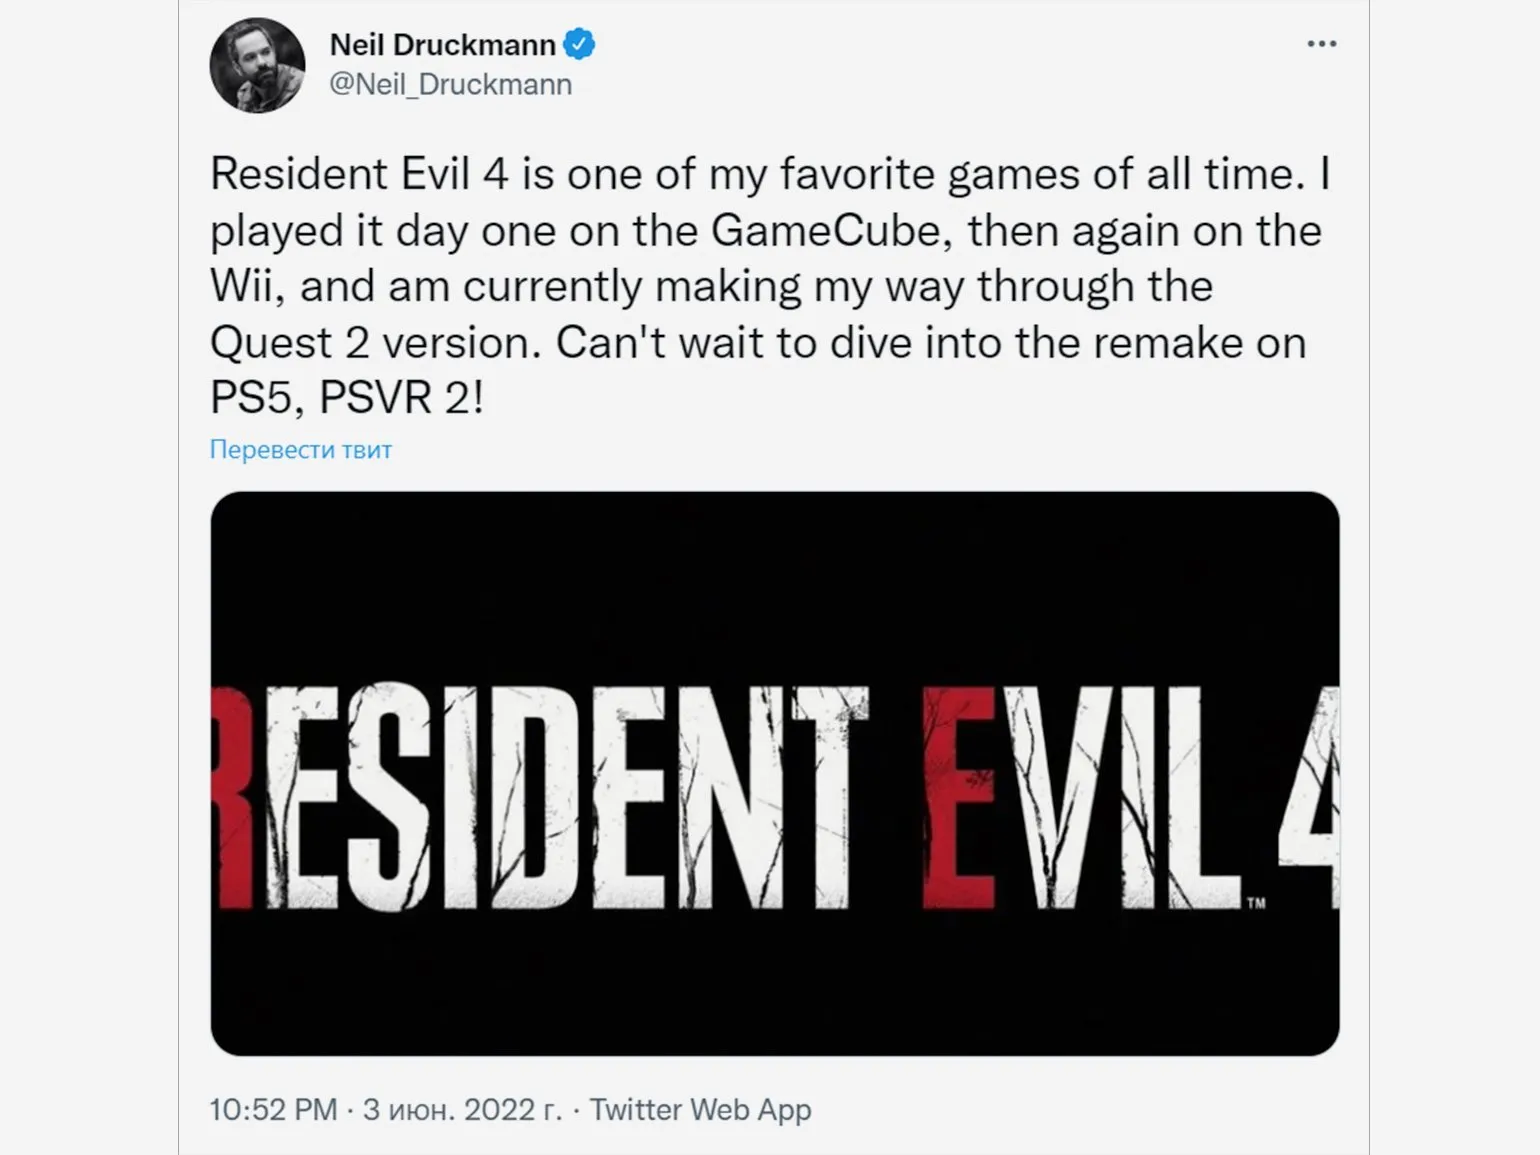The image size is (1540, 1155).
Task: Click the blue verified badge icon
Action: click(x=579, y=44)
